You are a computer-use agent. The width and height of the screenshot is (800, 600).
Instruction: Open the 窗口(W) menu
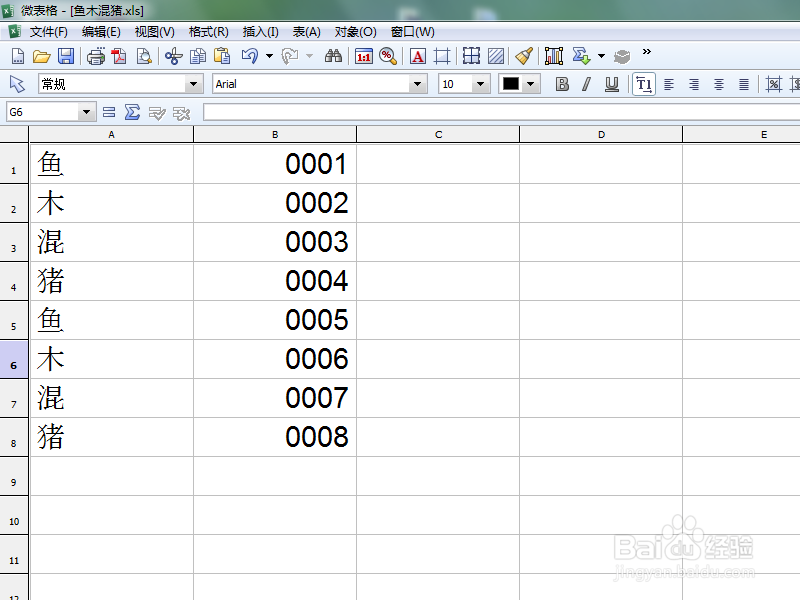point(413,32)
